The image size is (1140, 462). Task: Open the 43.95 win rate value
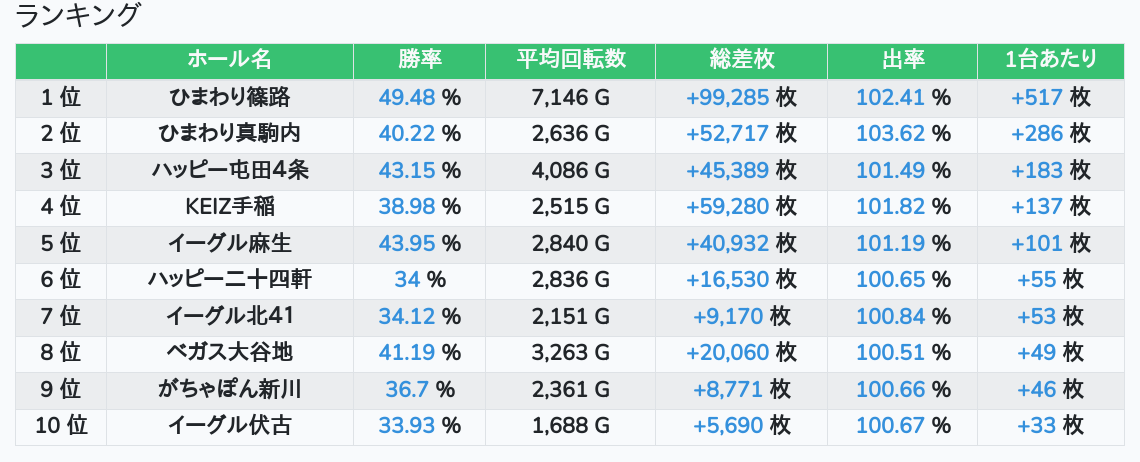pos(408,244)
